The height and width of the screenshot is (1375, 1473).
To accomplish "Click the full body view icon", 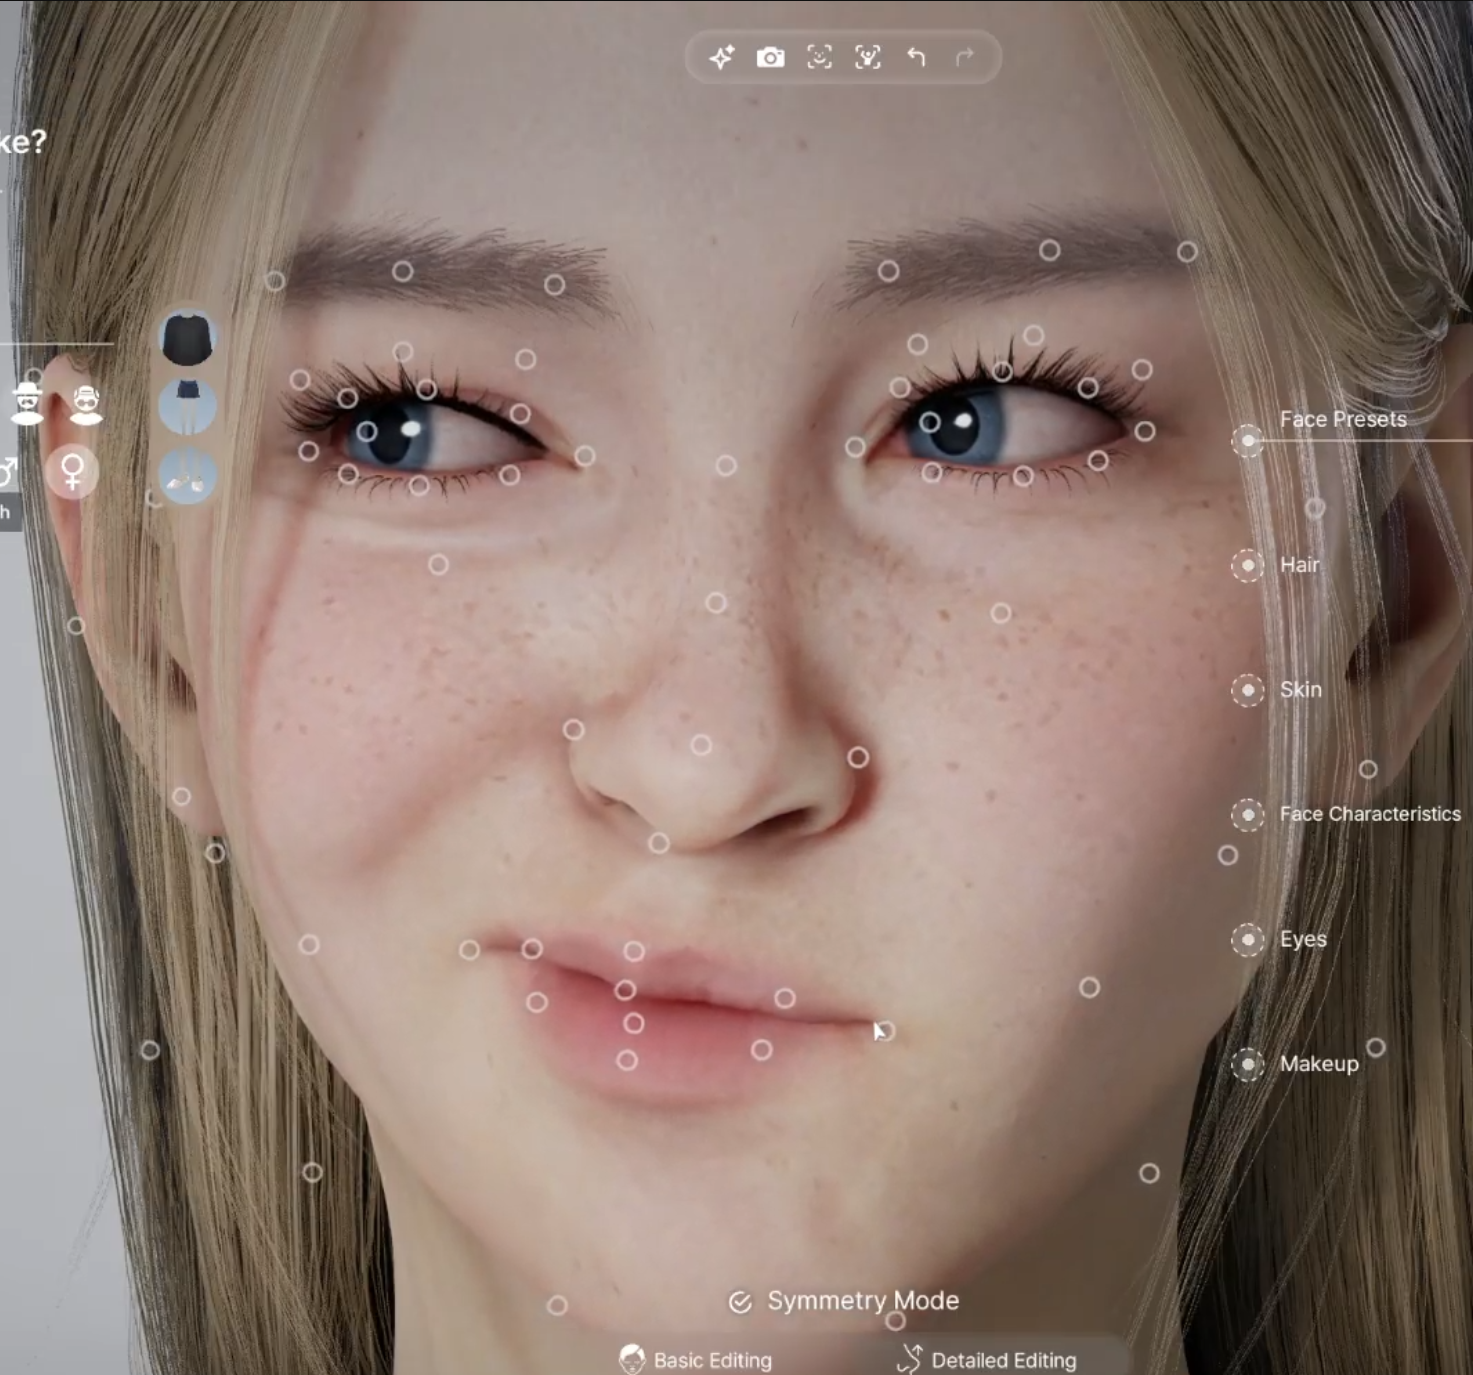I will coord(868,58).
